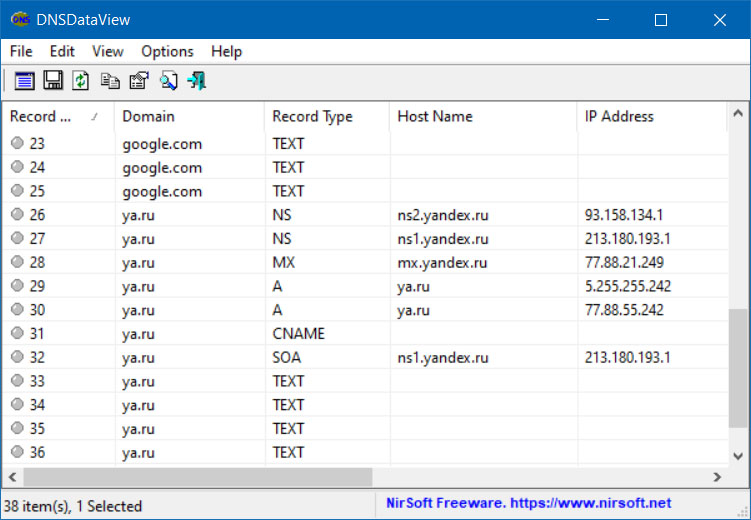Click NS record type in row 26
Image resolution: width=751 pixels, height=520 pixels.
[x=282, y=215]
